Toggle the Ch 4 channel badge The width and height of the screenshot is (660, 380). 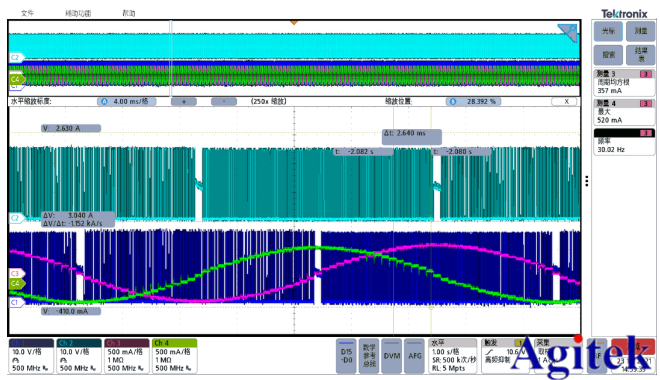point(174,356)
